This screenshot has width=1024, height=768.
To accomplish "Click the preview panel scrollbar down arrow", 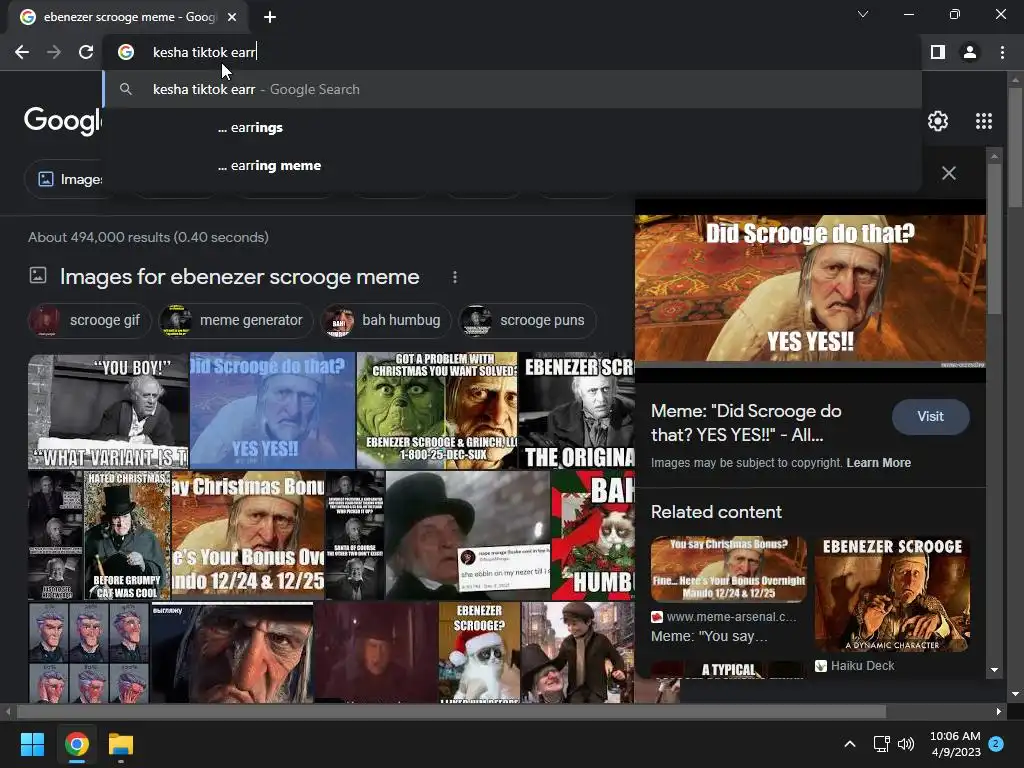I will tap(994, 670).
